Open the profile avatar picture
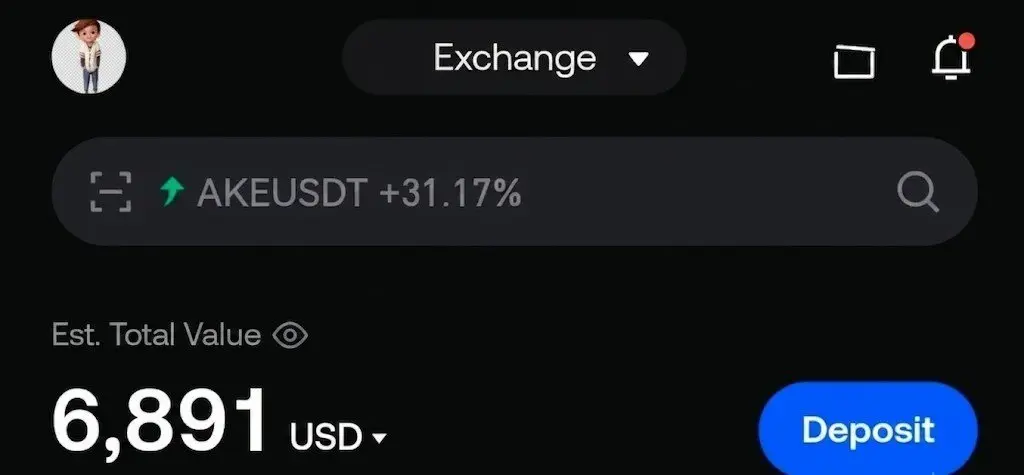Viewport: 1024px width, 475px height. pos(89,56)
